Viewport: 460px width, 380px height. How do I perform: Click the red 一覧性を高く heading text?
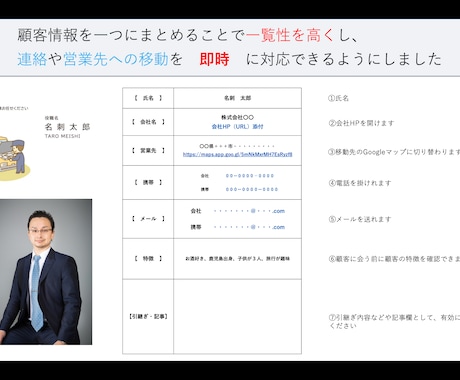(x=290, y=35)
